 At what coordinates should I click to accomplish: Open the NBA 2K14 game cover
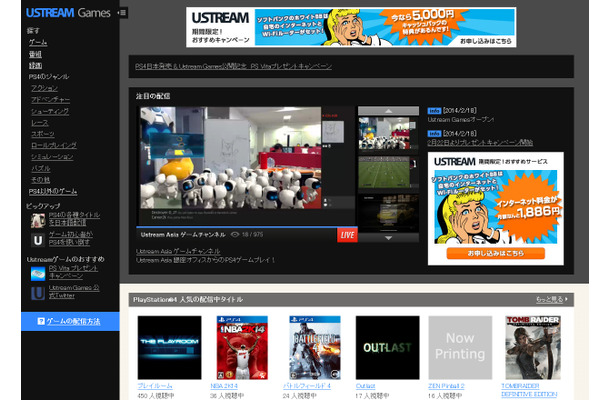pyautogui.click(x=242, y=347)
